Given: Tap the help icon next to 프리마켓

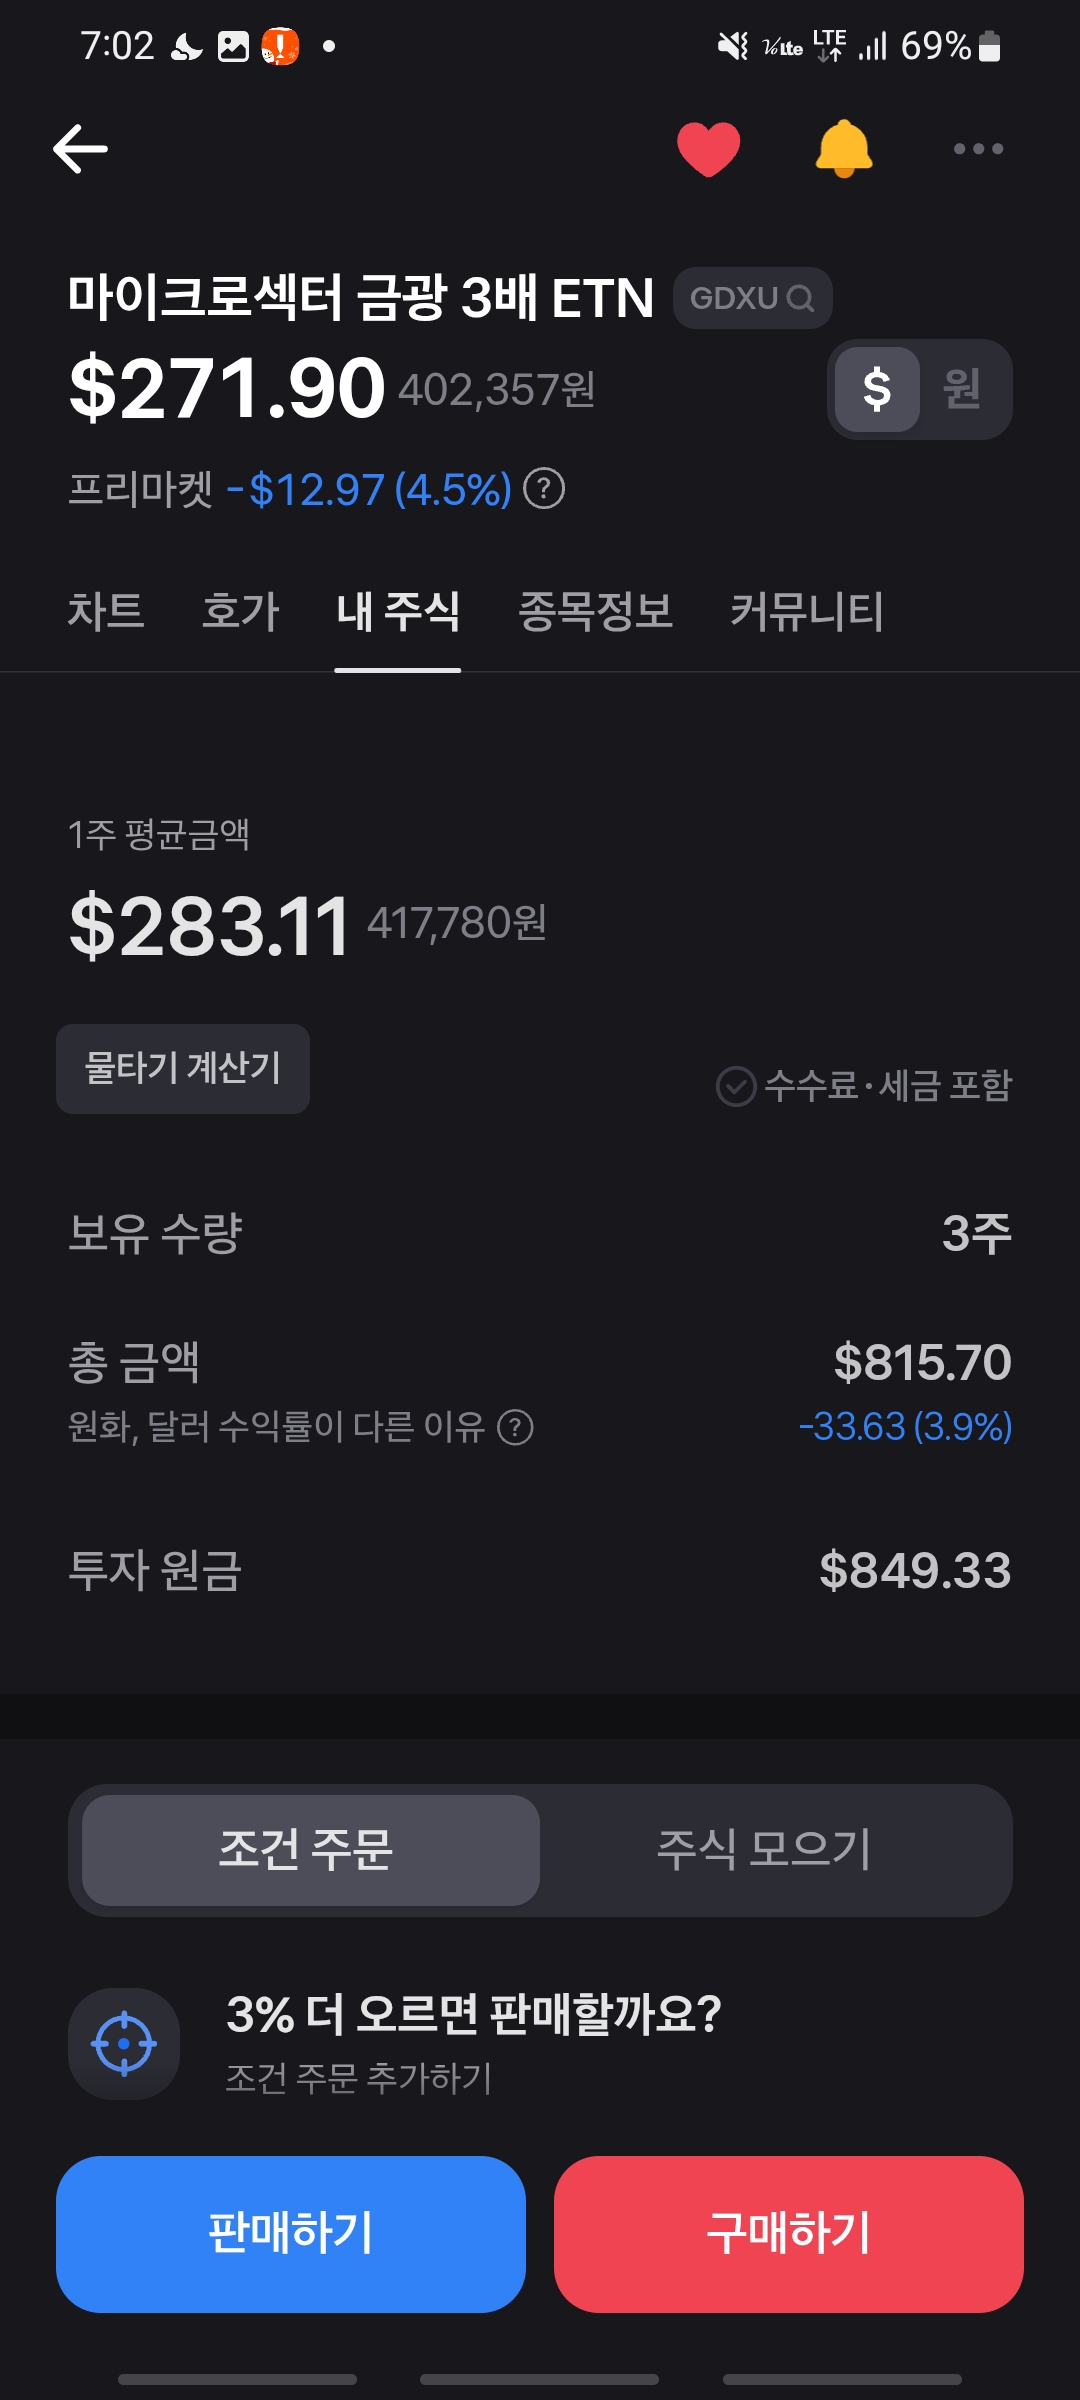Looking at the screenshot, I should point(545,489).
